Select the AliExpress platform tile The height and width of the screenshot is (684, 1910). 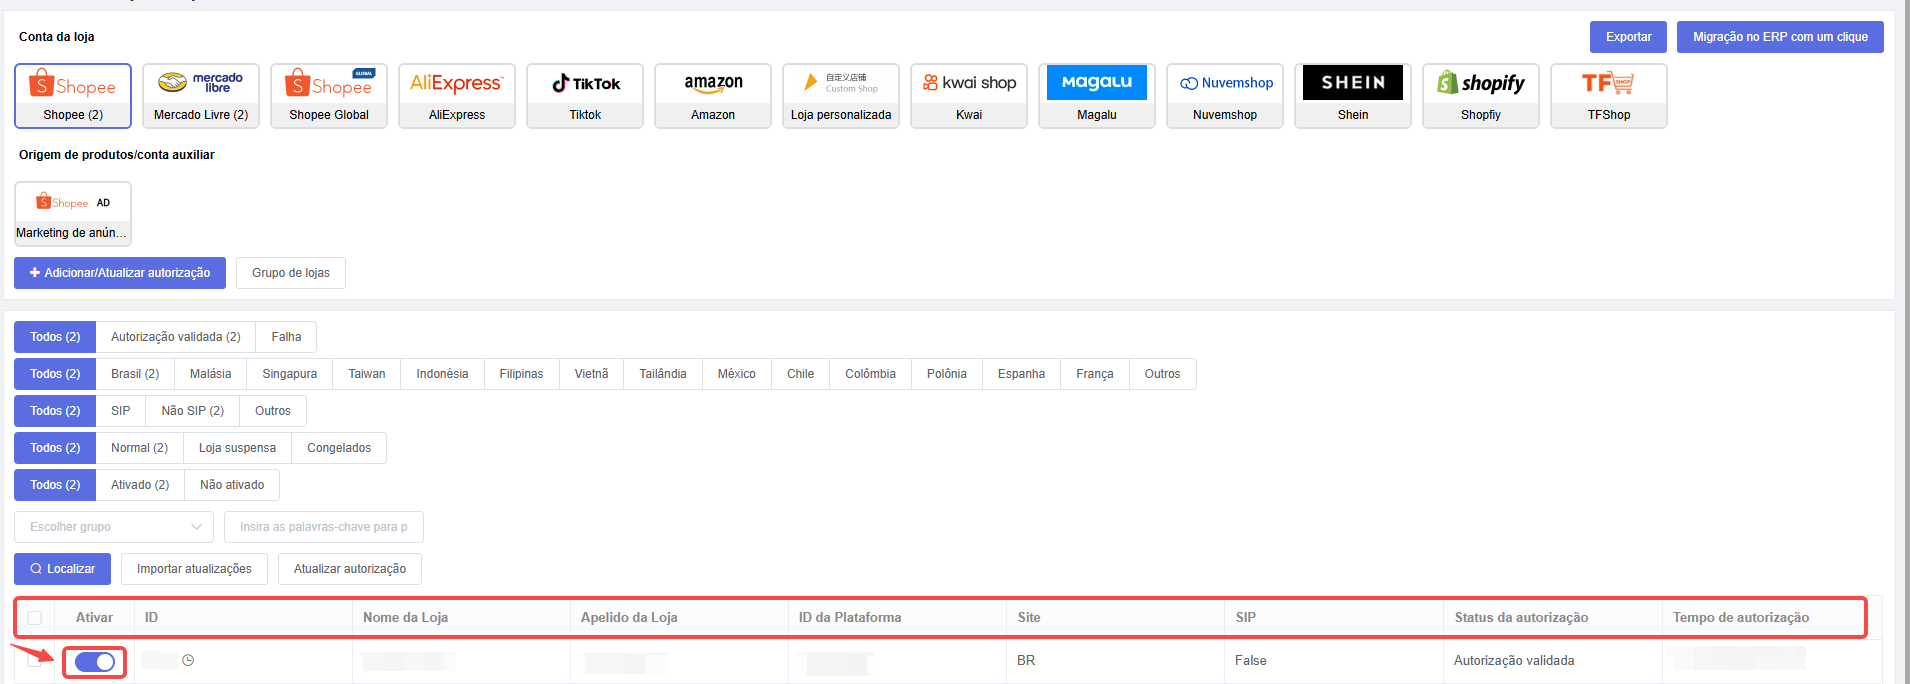coord(457,96)
